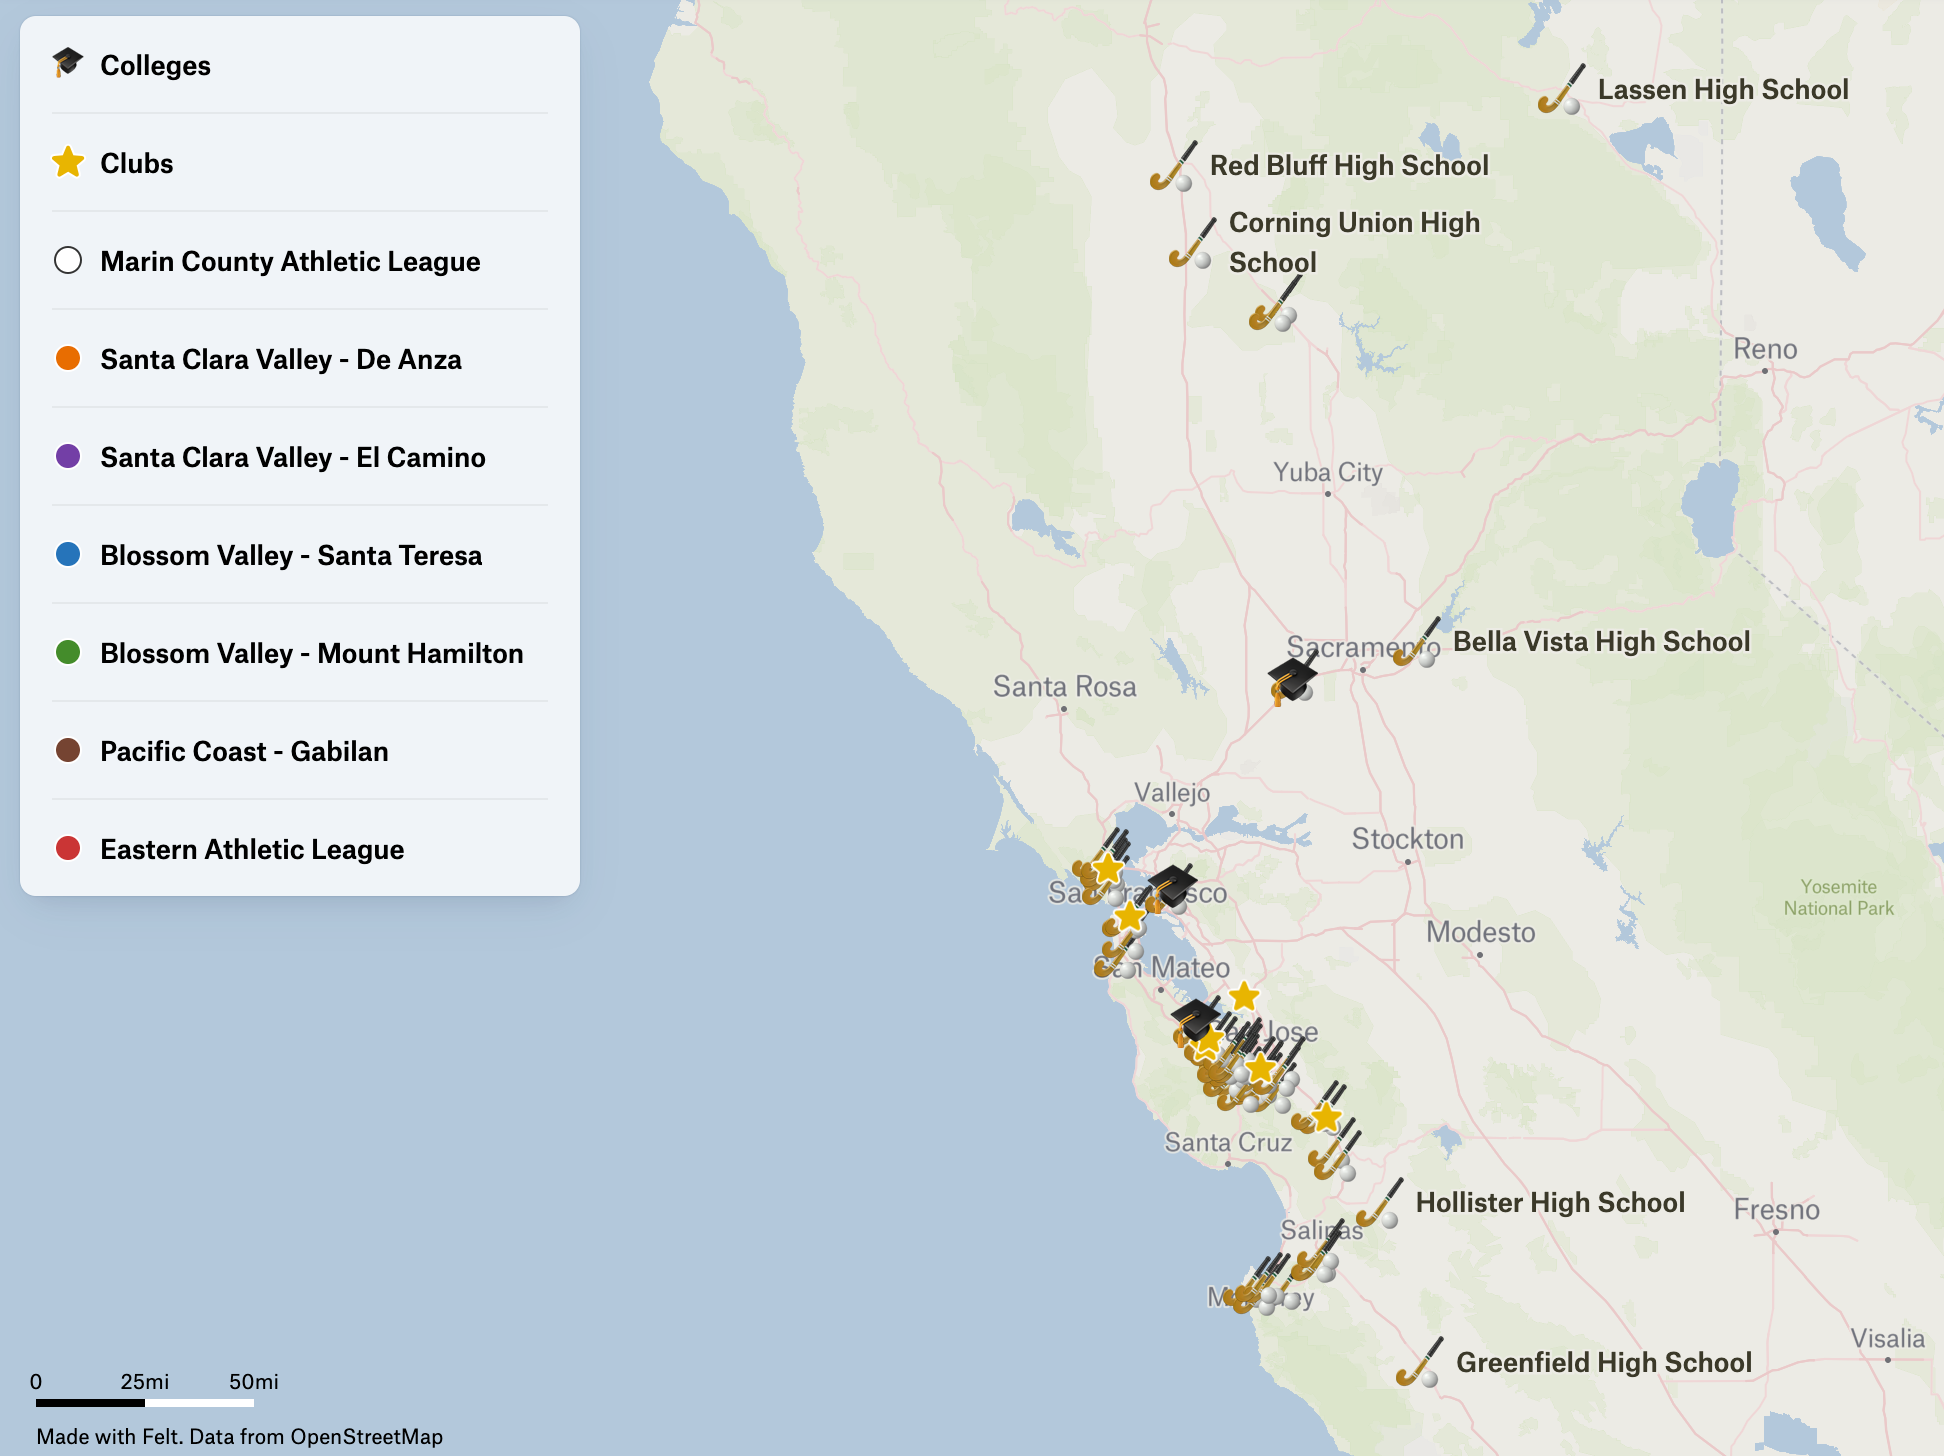This screenshot has width=1944, height=1456.
Task: Click the Corning Union High School stick icon
Action: [1192, 243]
